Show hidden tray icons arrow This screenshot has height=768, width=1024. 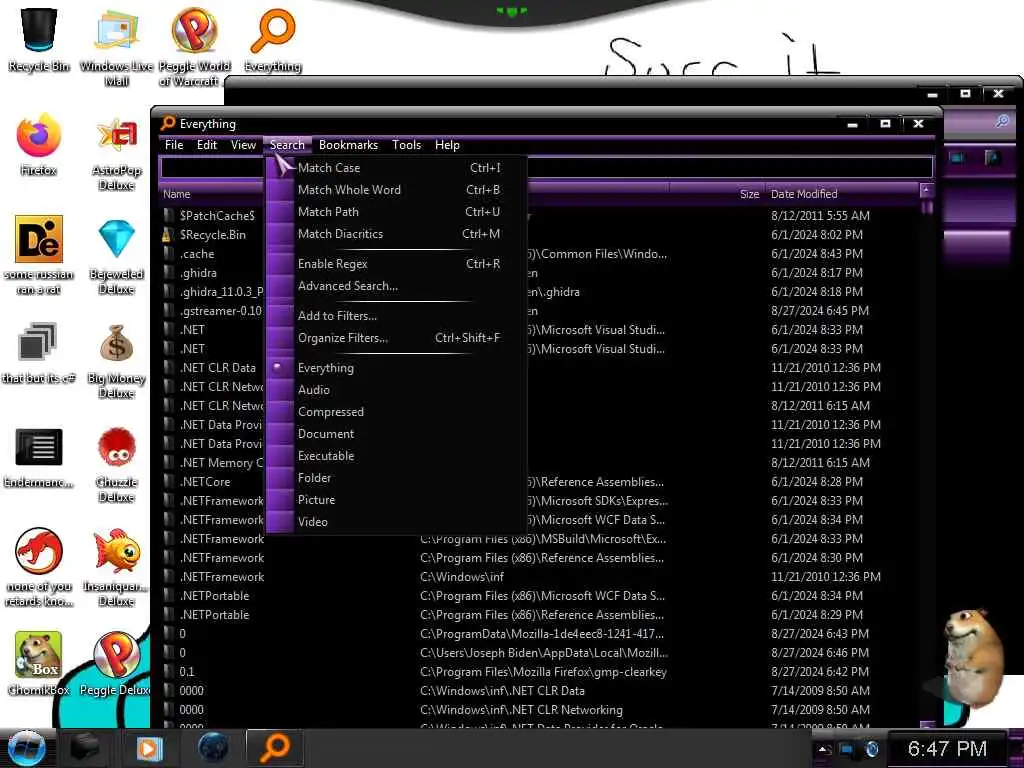[x=824, y=749]
